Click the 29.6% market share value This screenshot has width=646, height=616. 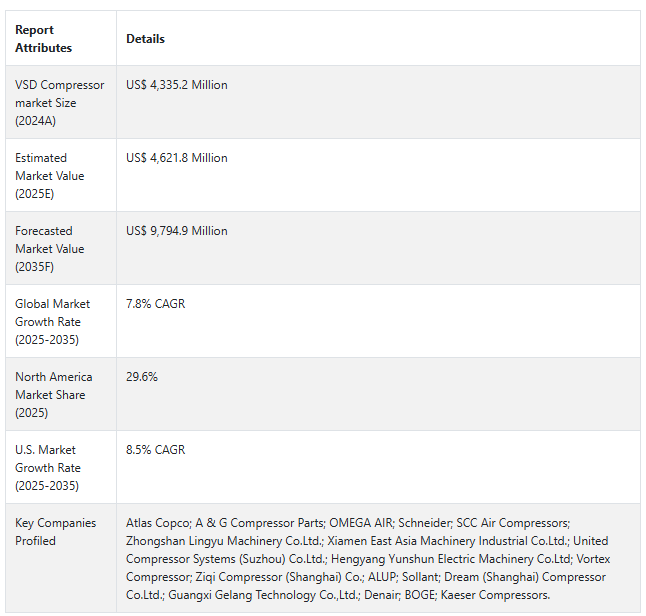coord(142,377)
